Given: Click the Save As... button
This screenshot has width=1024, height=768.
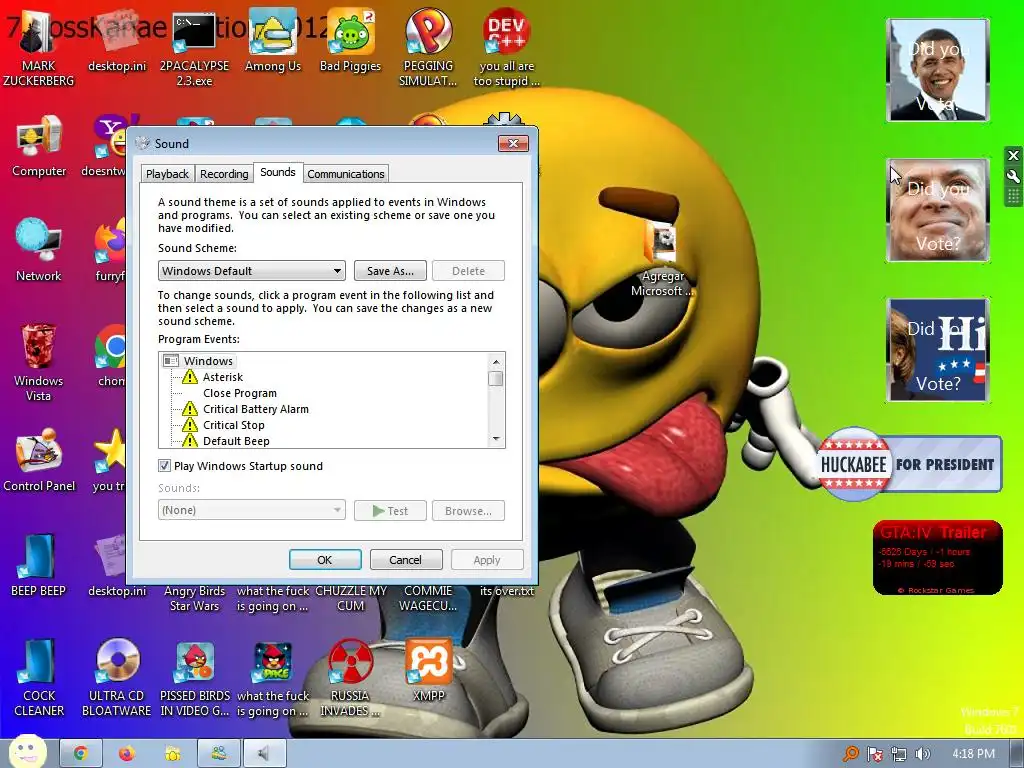Looking at the screenshot, I should click(390, 270).
